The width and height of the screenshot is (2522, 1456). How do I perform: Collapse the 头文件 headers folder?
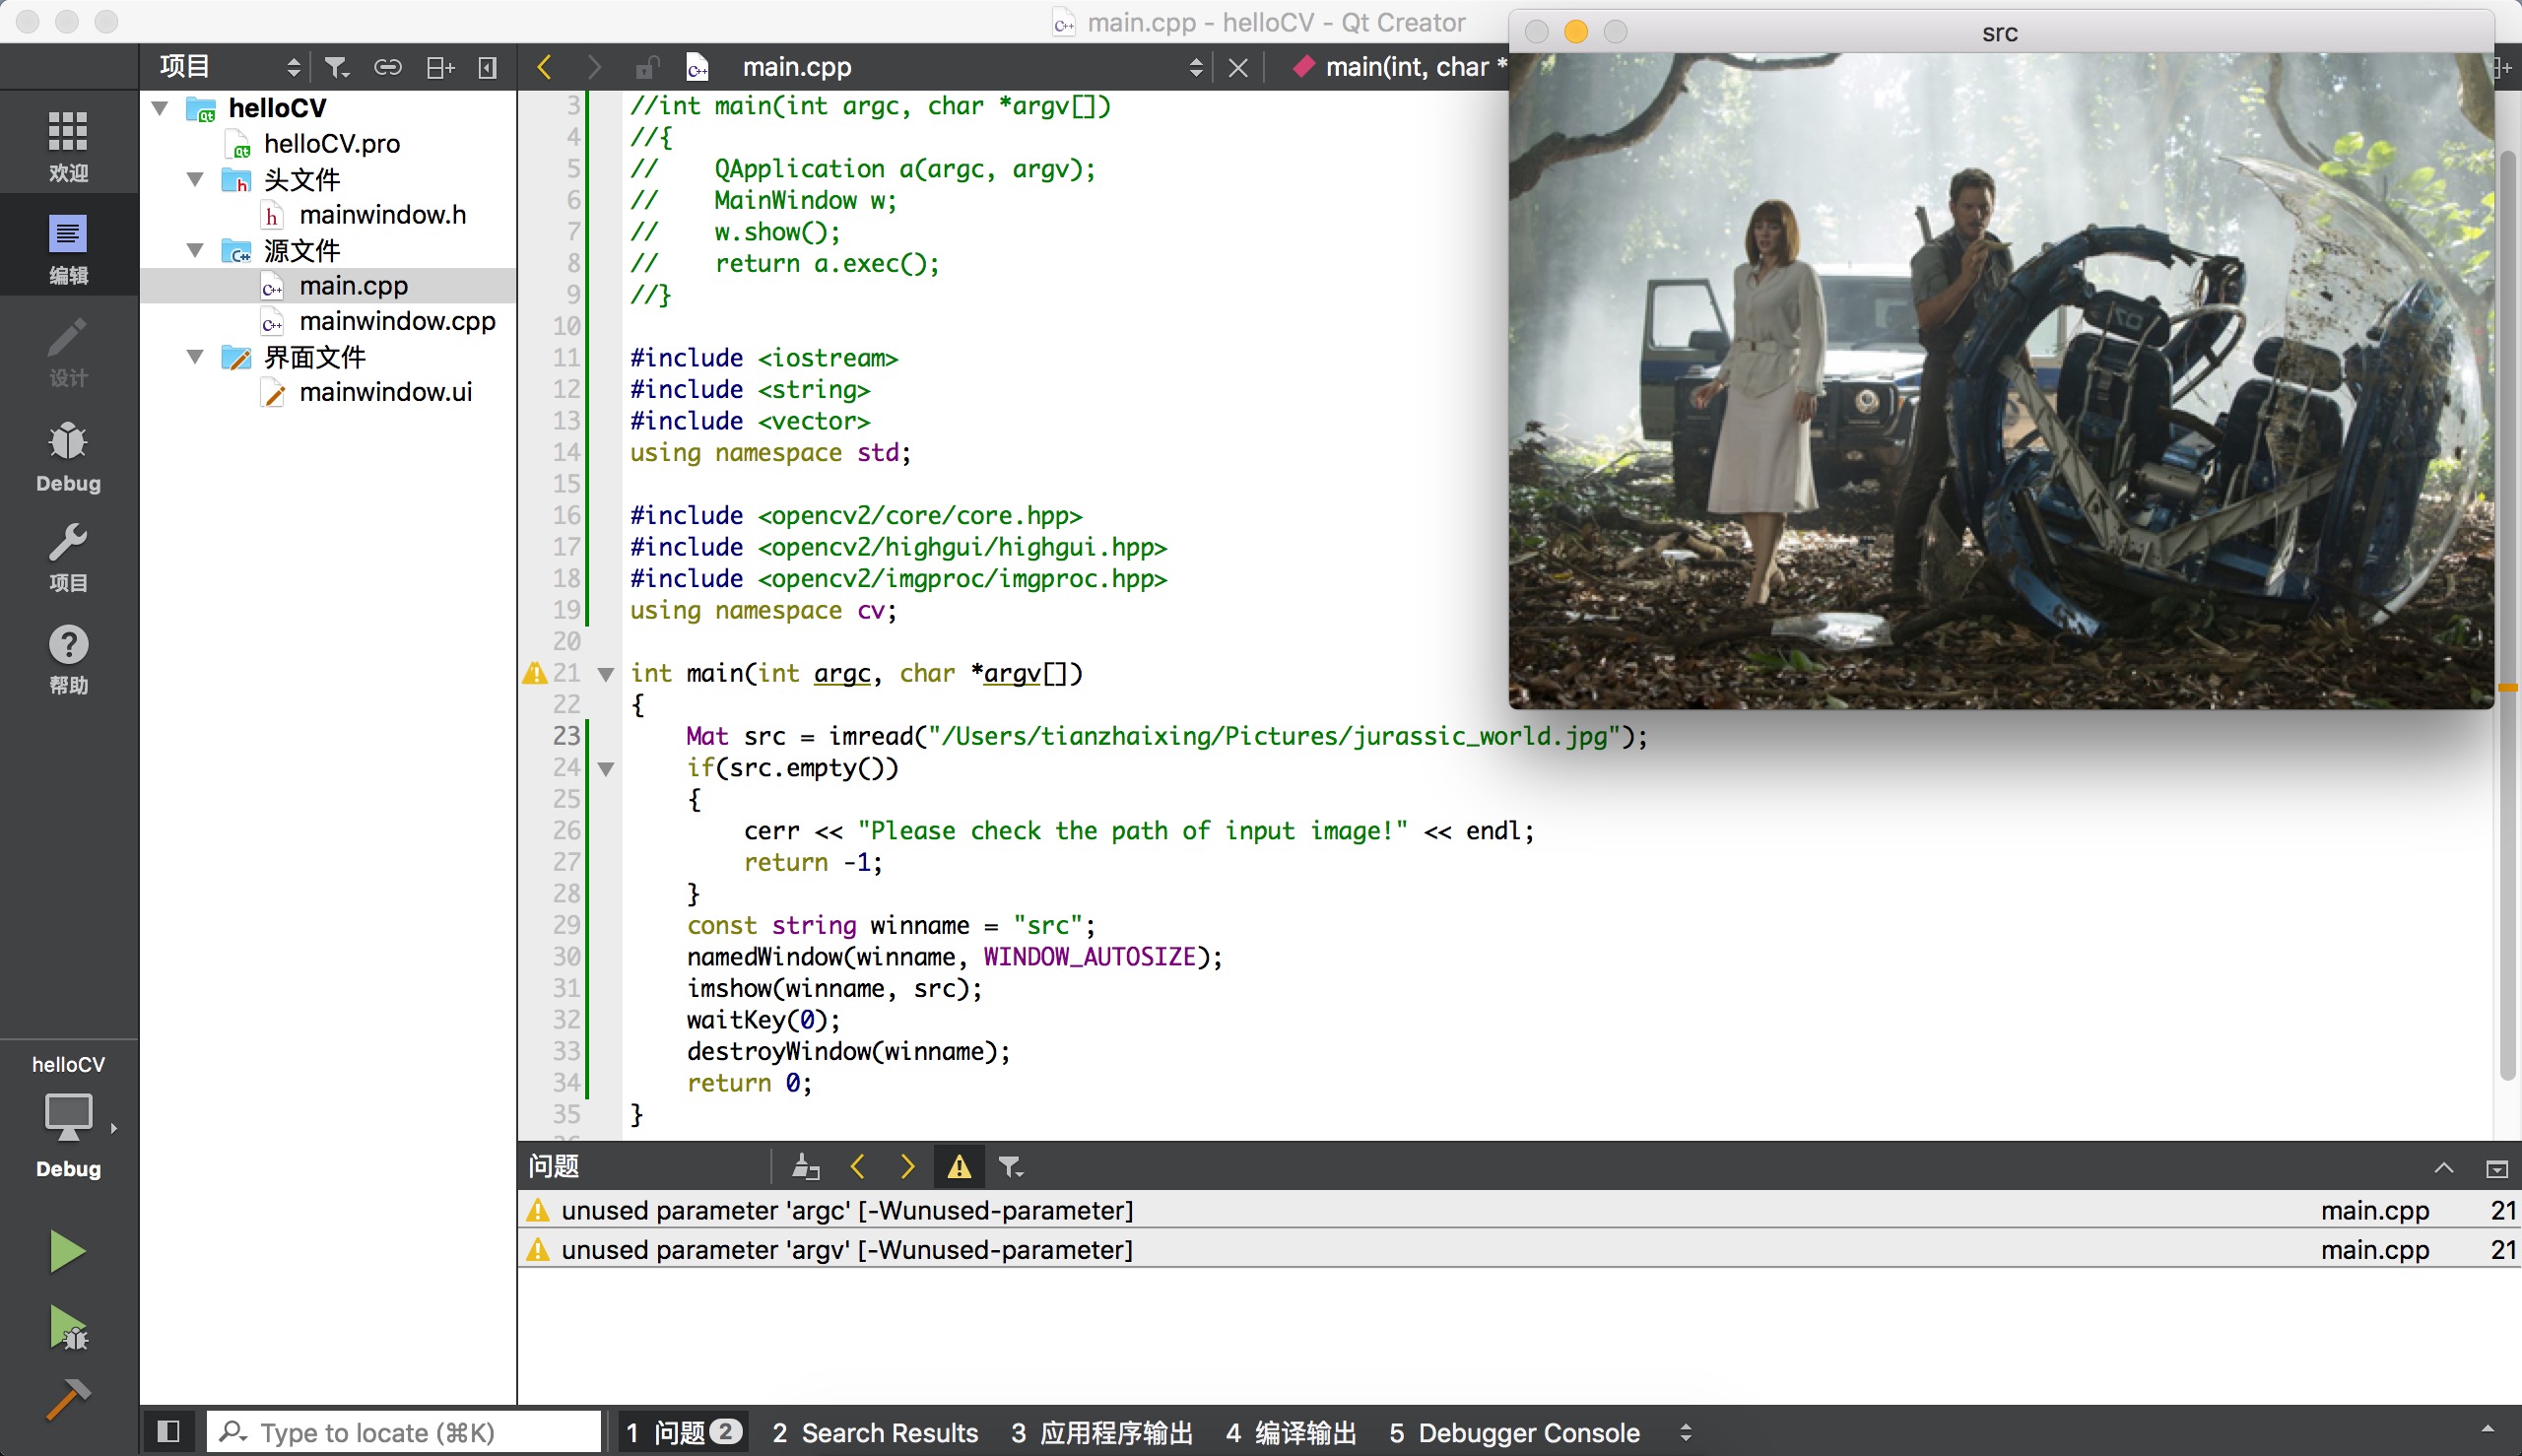point(196,179)
